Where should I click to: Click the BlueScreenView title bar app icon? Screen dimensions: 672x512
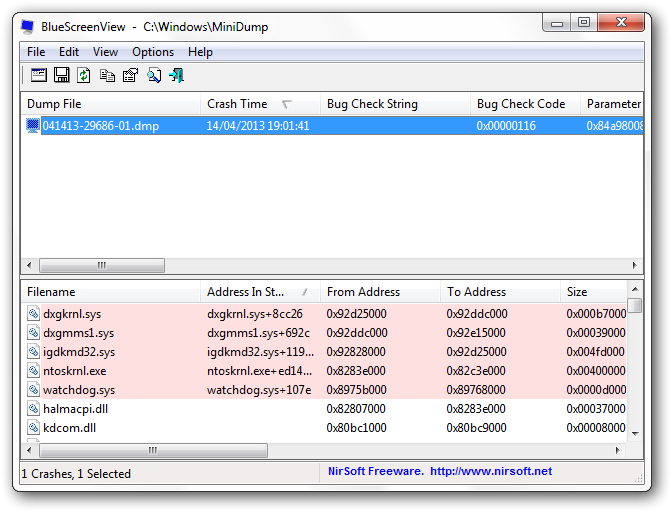28,27
